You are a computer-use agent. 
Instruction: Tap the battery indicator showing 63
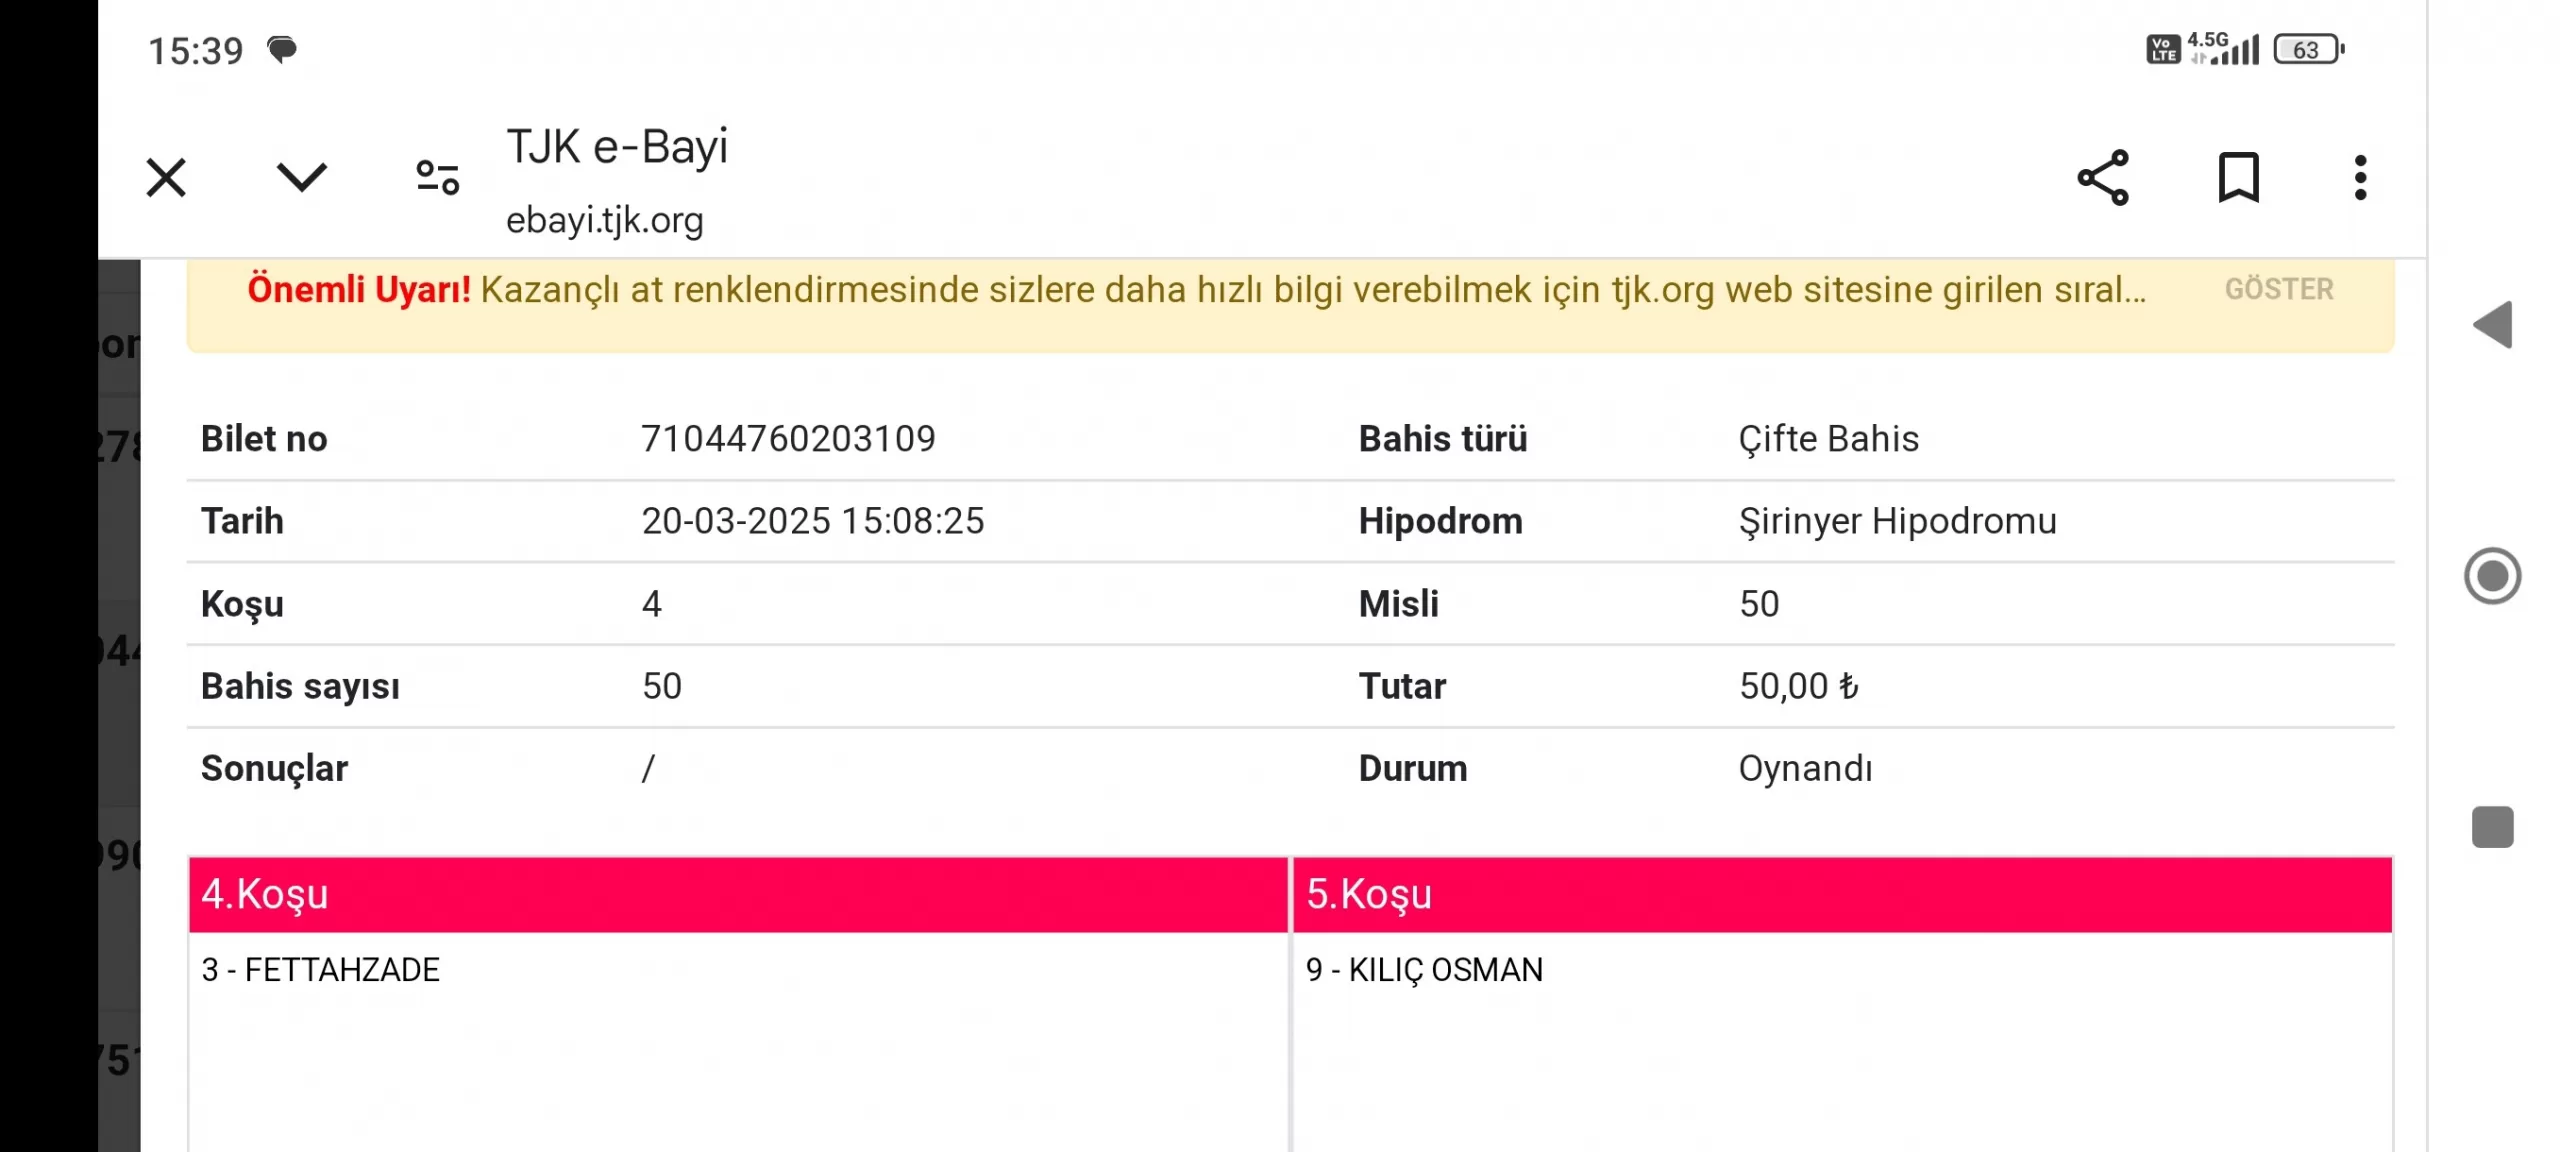[x=2307, y=49]
